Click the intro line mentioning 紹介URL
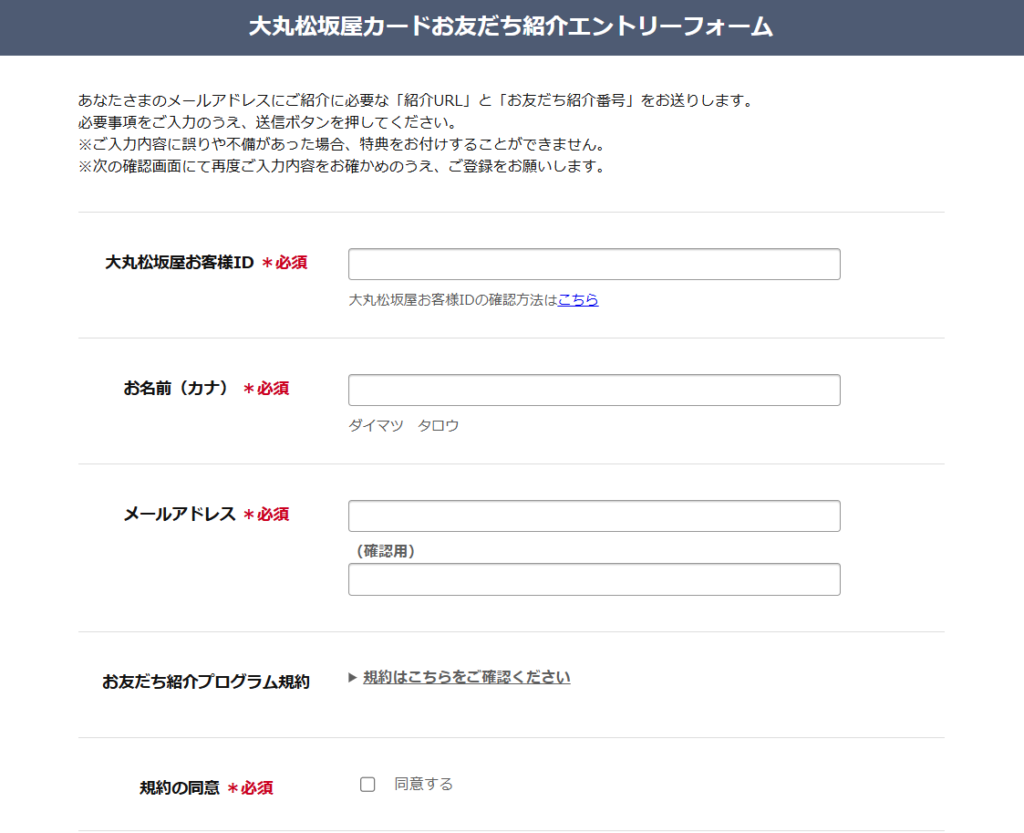 [x=417, y=101]
